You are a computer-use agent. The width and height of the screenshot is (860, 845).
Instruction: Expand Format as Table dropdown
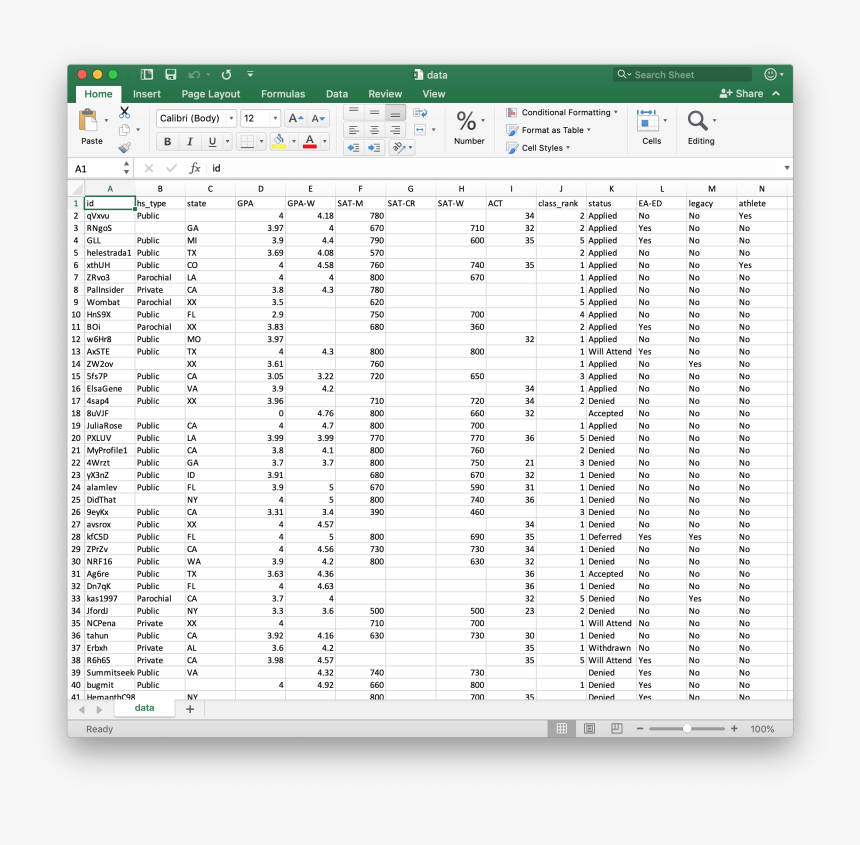pos(589,130)
